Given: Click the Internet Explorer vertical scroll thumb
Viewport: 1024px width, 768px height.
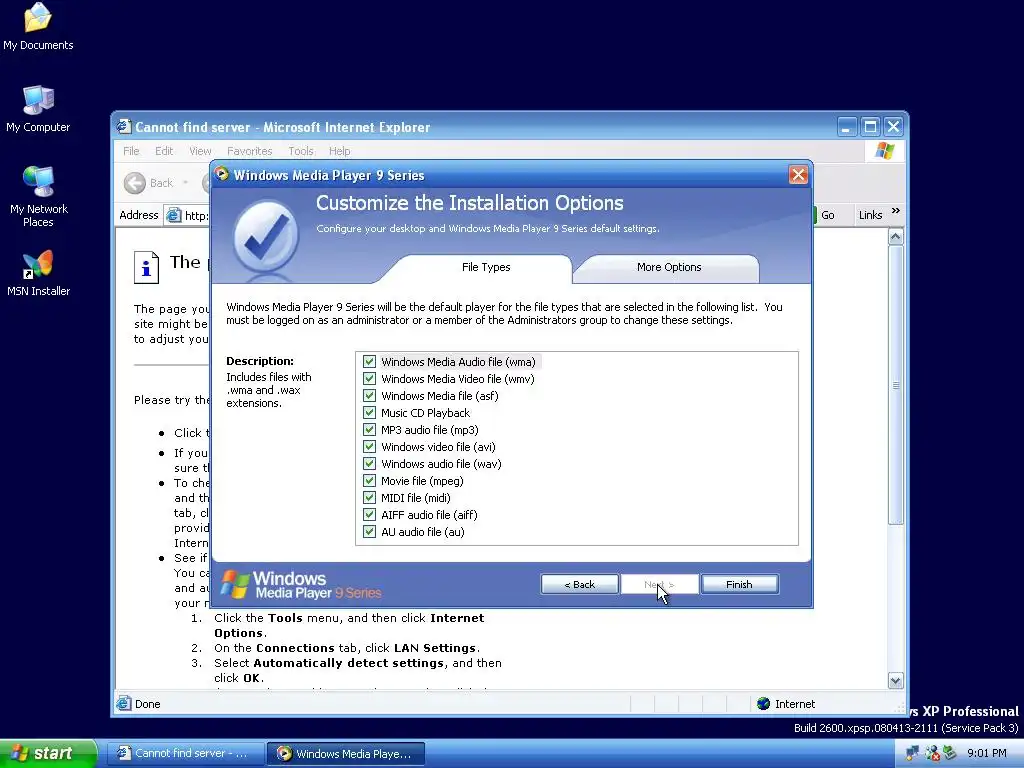Looking at the screenshot, I should click(x=895, y=385).
